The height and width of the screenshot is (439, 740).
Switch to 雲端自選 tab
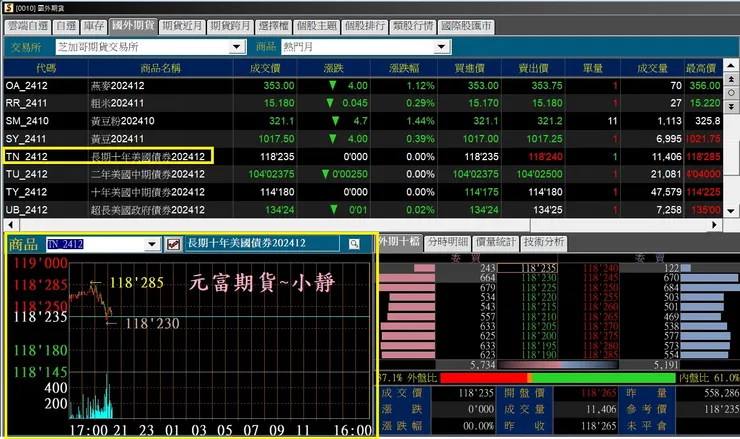28,26
